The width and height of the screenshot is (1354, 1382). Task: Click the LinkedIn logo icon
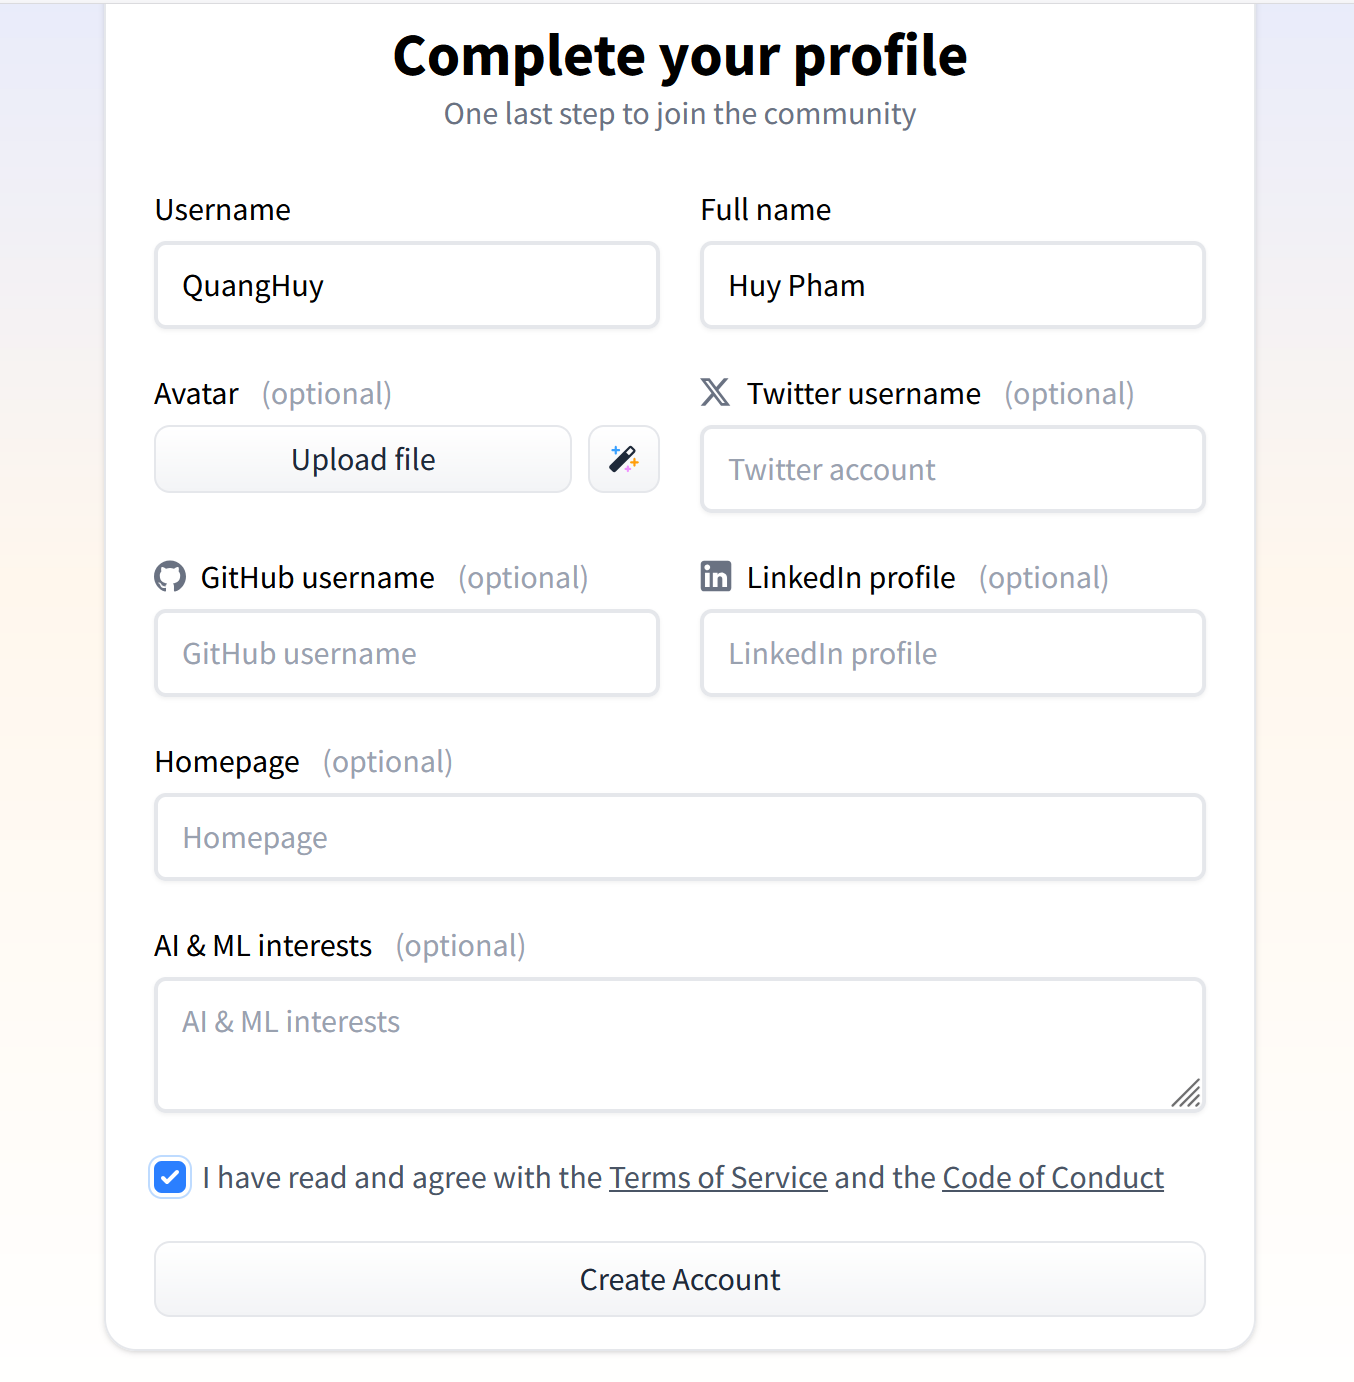tap(716, 576)
